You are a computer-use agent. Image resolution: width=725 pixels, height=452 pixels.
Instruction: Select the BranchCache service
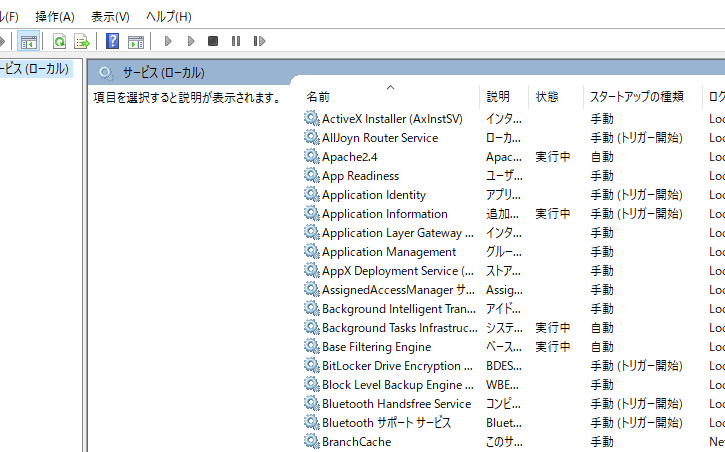click(356, 441)
